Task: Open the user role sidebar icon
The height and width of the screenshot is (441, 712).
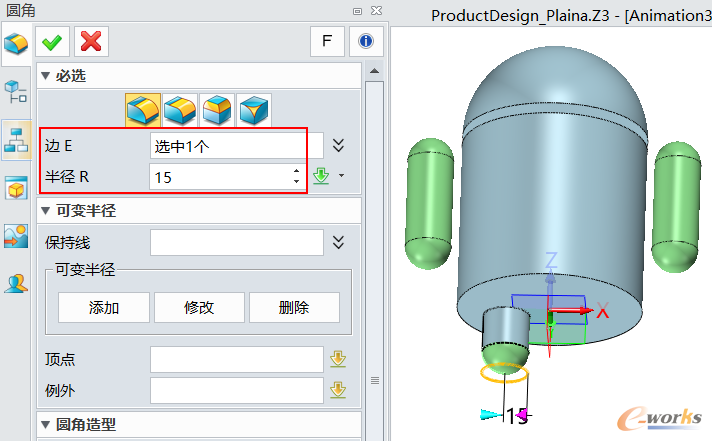Action: (16, 284)
